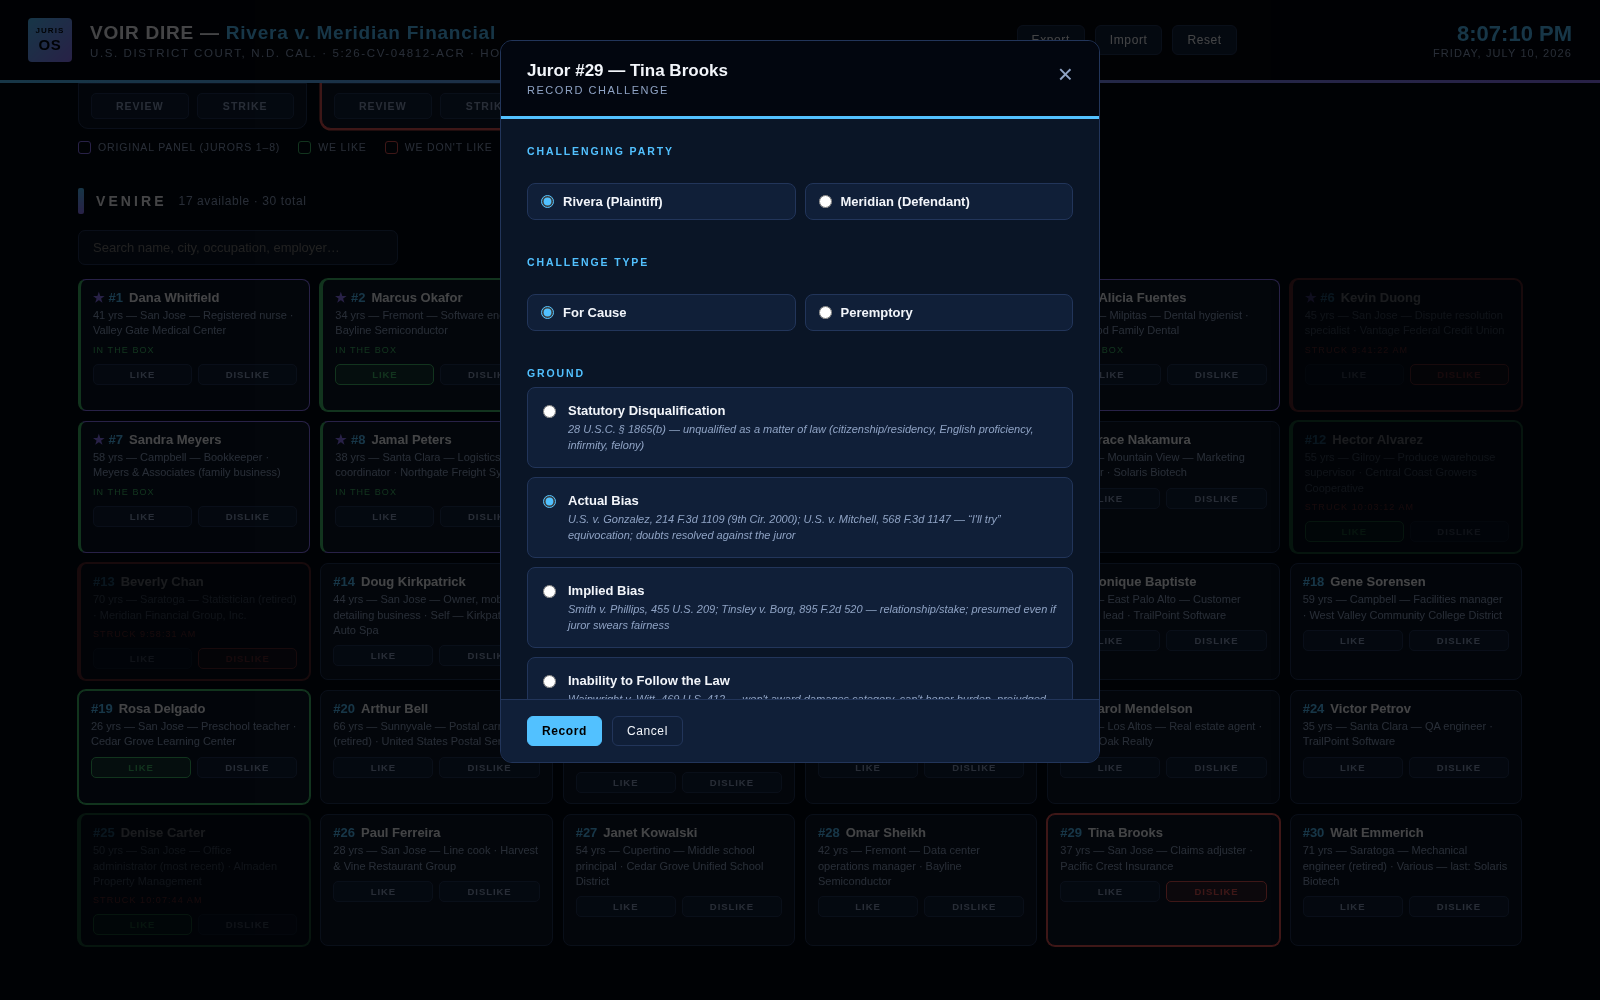Dislike juror #12 Hector Alvarez
This screenshot has width=1600, height=1000.
point(1459,532)
